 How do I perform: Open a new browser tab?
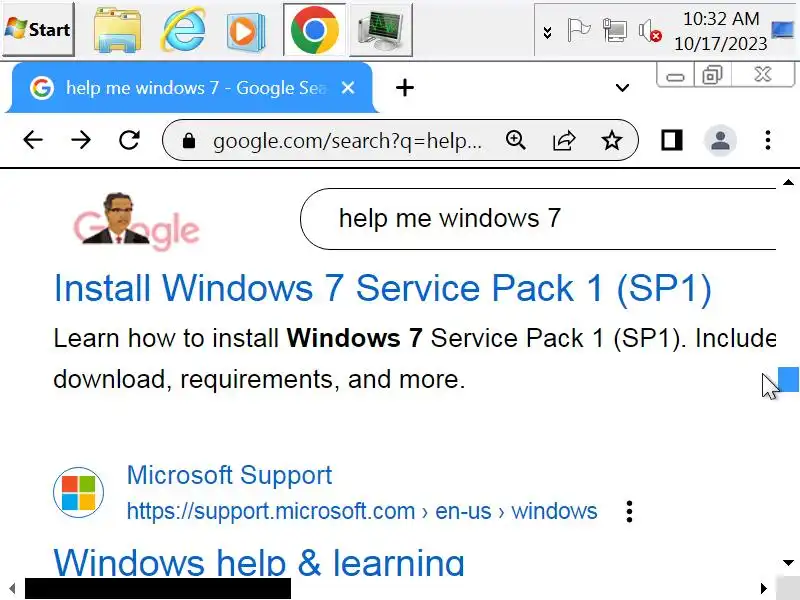point(405,88)
